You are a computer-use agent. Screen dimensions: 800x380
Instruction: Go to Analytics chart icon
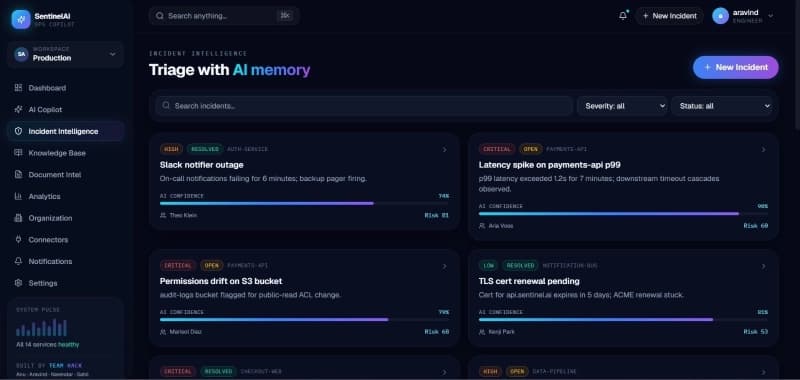point(18,196)
